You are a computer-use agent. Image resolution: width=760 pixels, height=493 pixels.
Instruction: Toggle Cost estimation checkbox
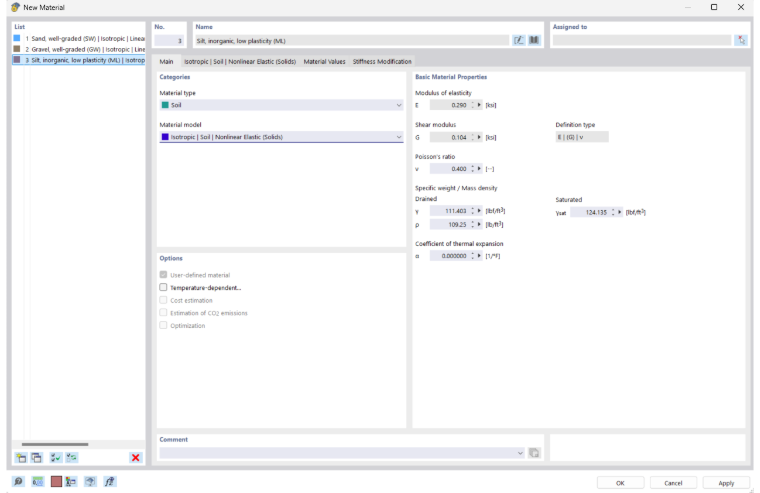163,300
